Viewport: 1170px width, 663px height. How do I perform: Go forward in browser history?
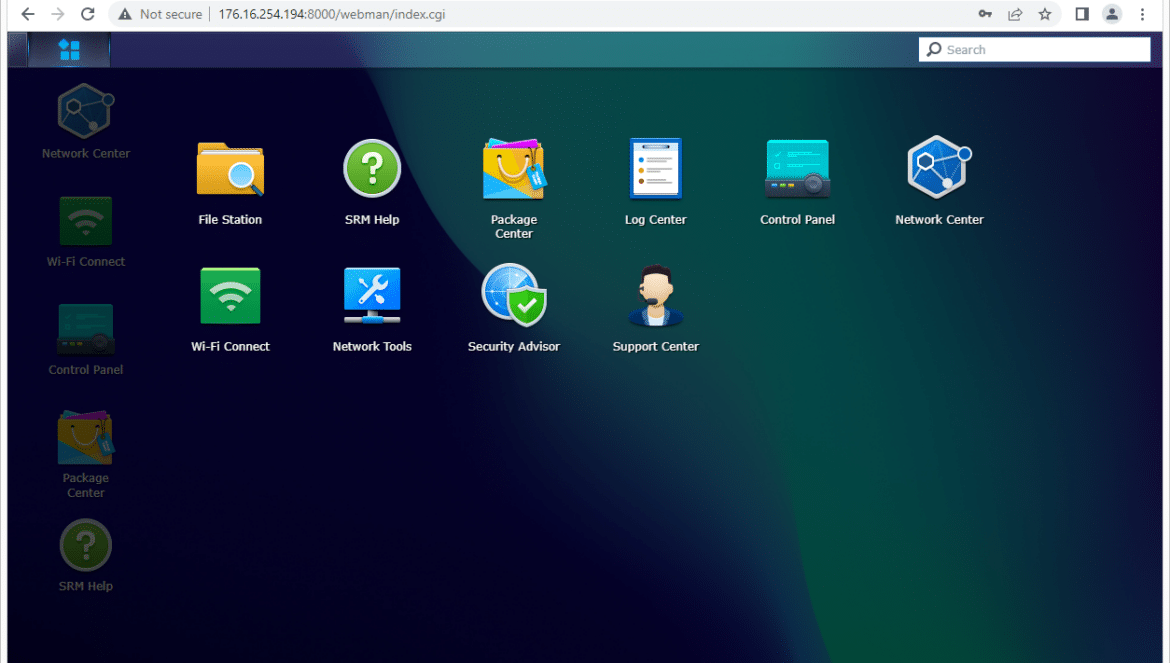click(x=57, y=14)
